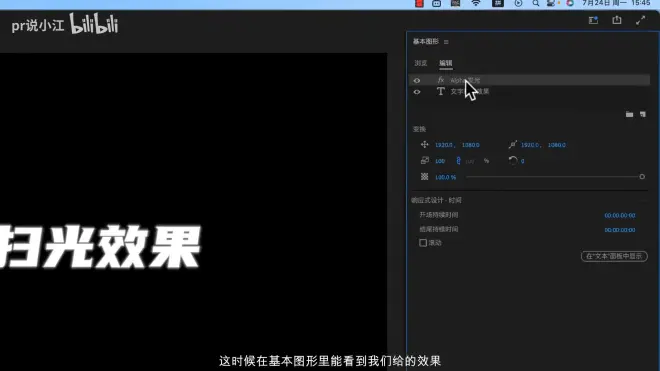This screenshot has width=660, height=371.
Task: Hide the Alpha effect layer via its eye icon
Action: coord(417,80)
